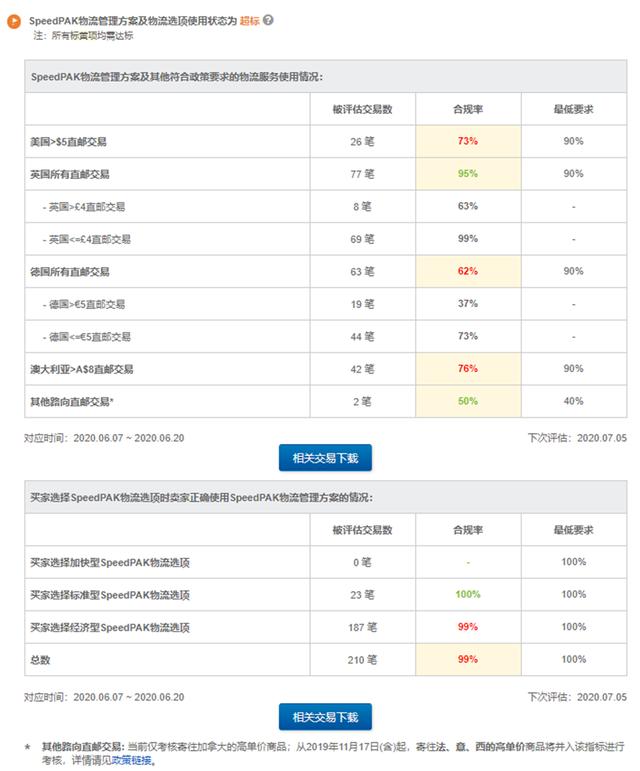640x771 pixels.
Task: Open the 政策链接 policy link in footnote
Action: (x=132, y=760)
